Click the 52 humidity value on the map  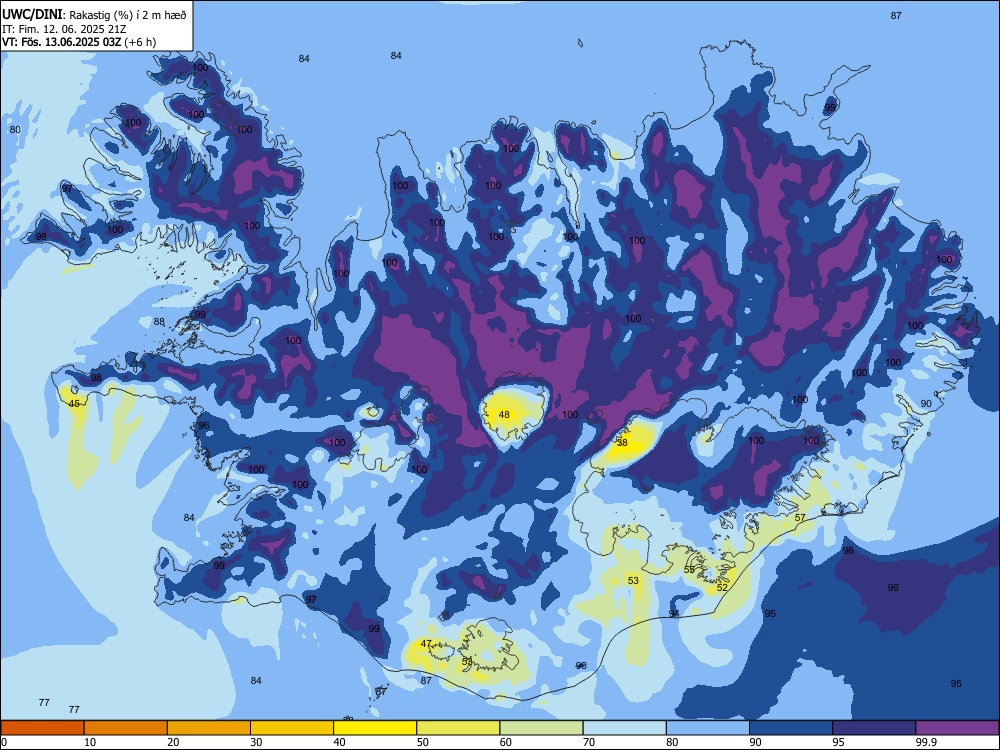[x=722, y=587]
